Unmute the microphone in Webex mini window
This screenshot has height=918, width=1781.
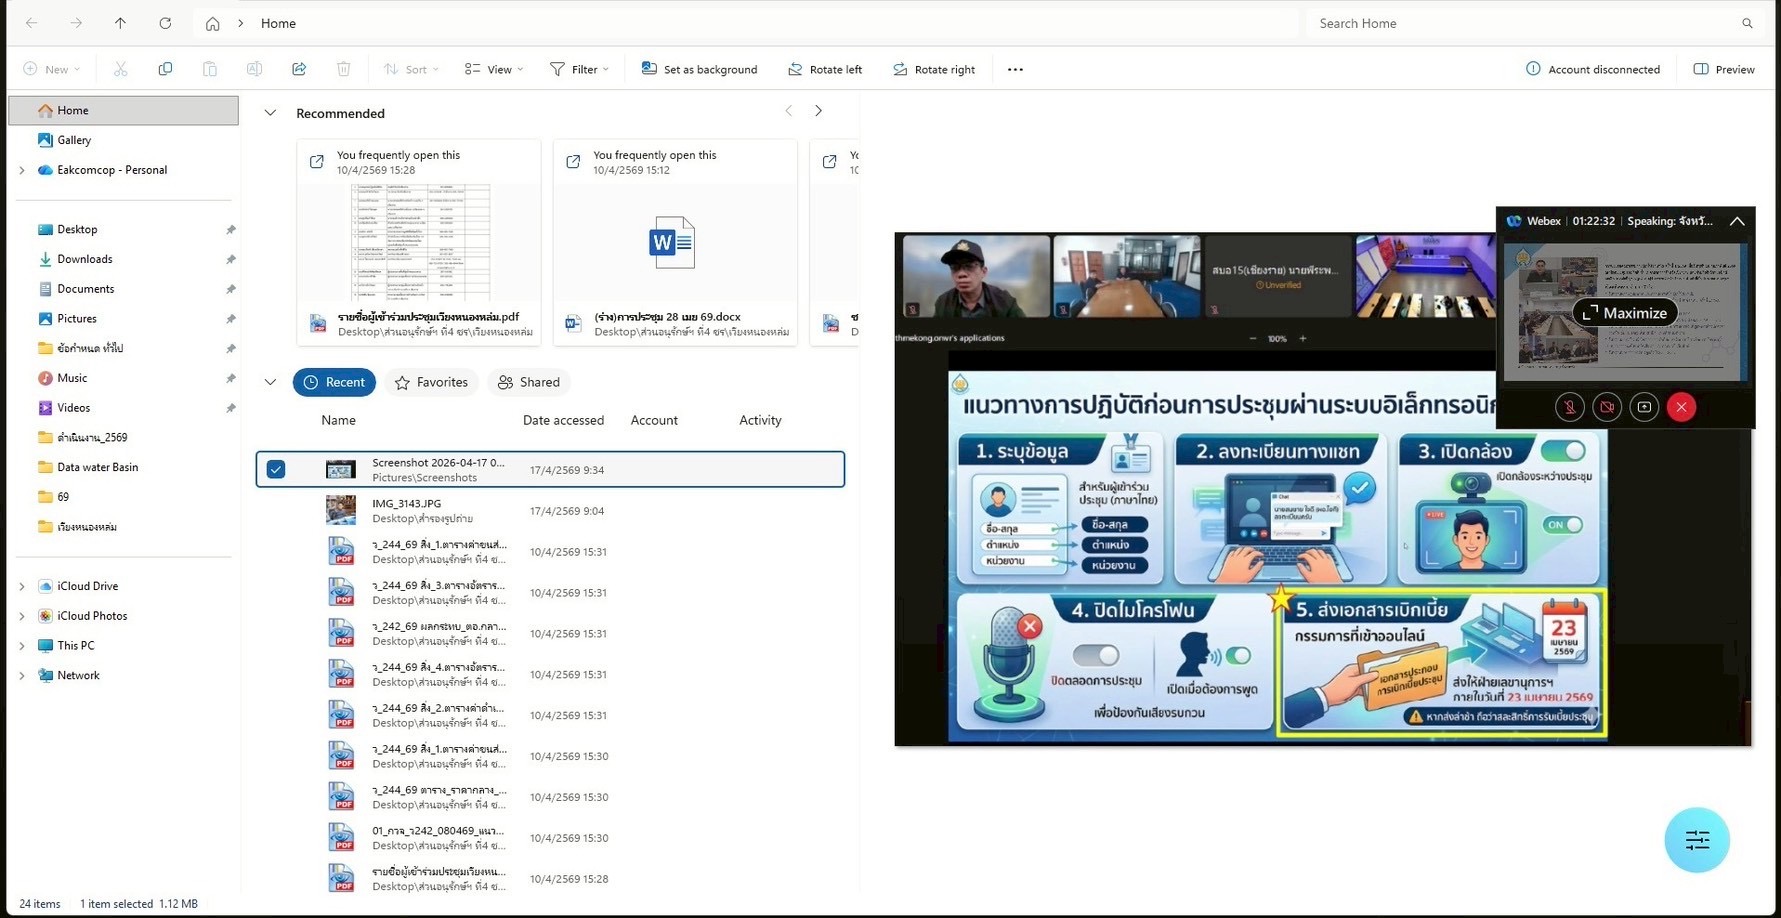(x=1569, y=407)
